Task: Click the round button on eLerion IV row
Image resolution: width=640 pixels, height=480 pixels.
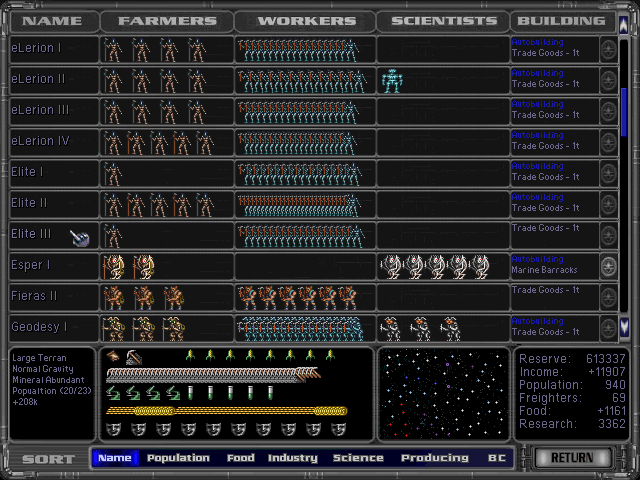Action: click(x=608, y=143)
